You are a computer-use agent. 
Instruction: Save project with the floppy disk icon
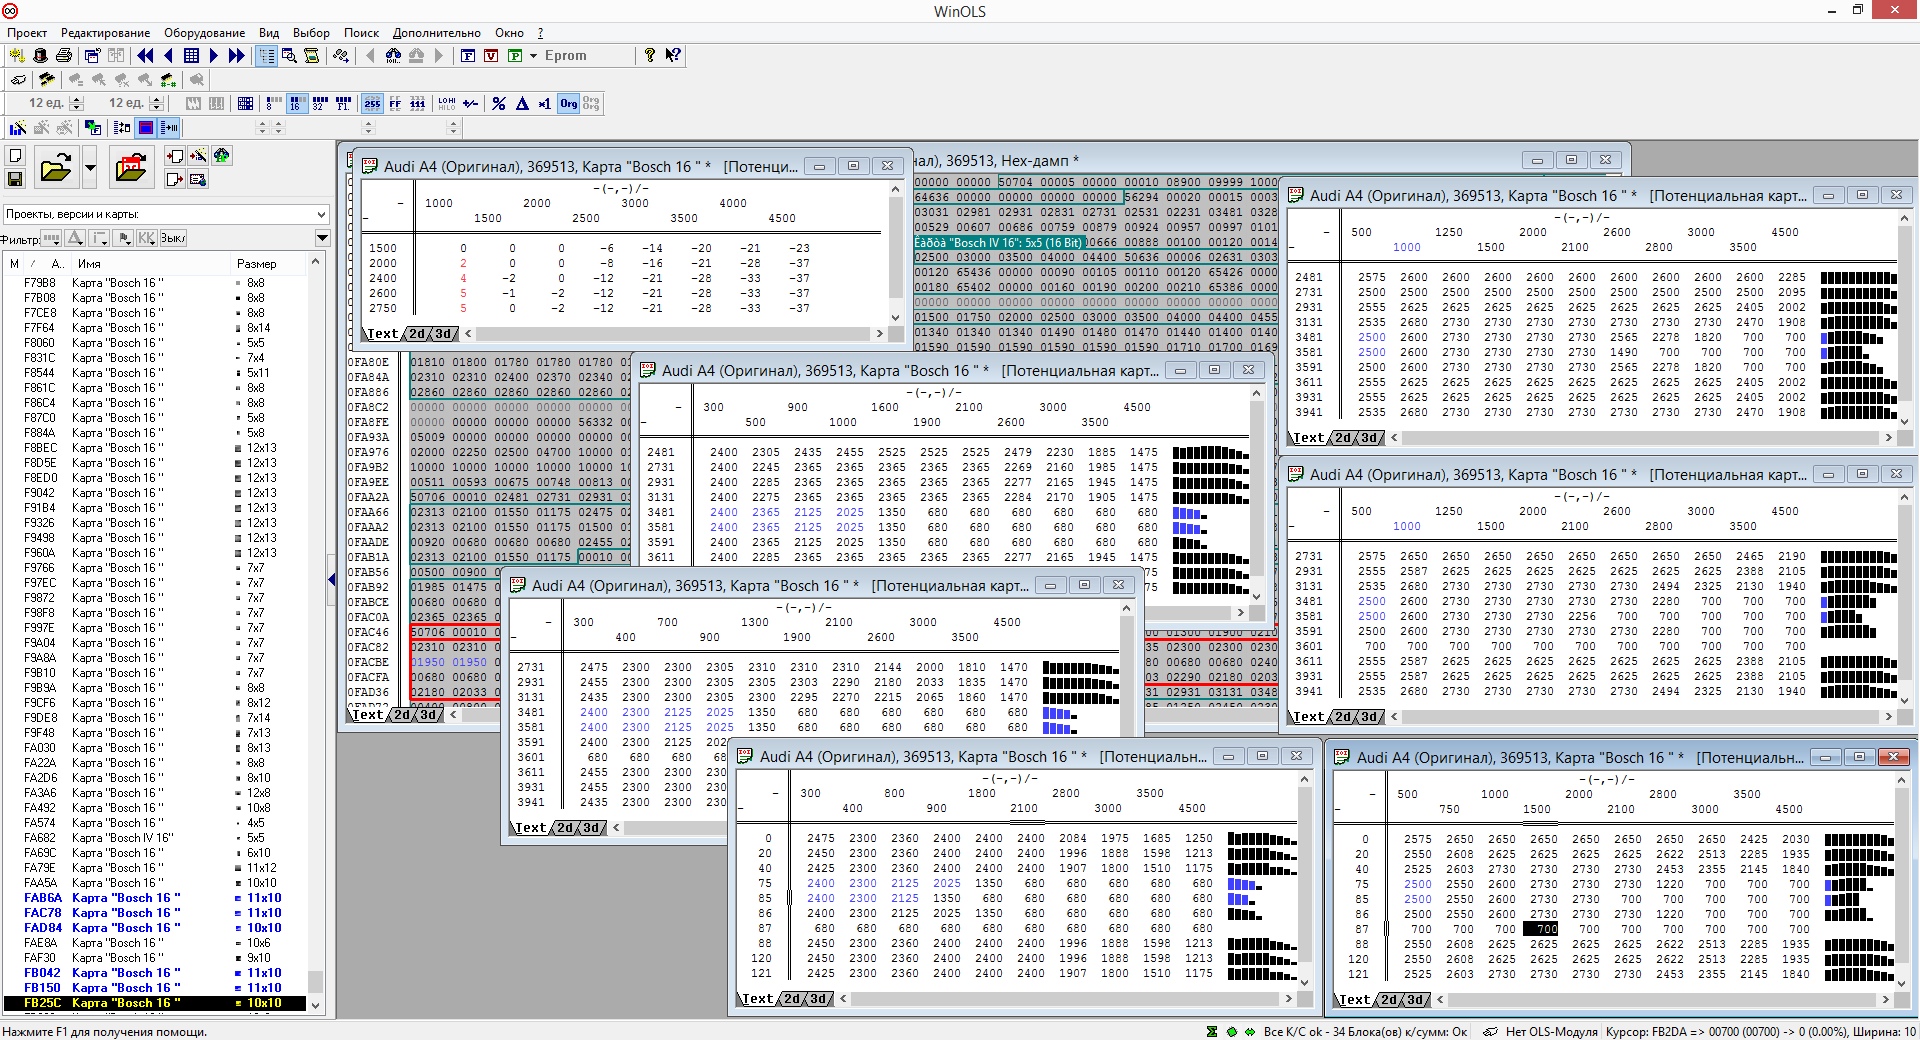(15, 179)
